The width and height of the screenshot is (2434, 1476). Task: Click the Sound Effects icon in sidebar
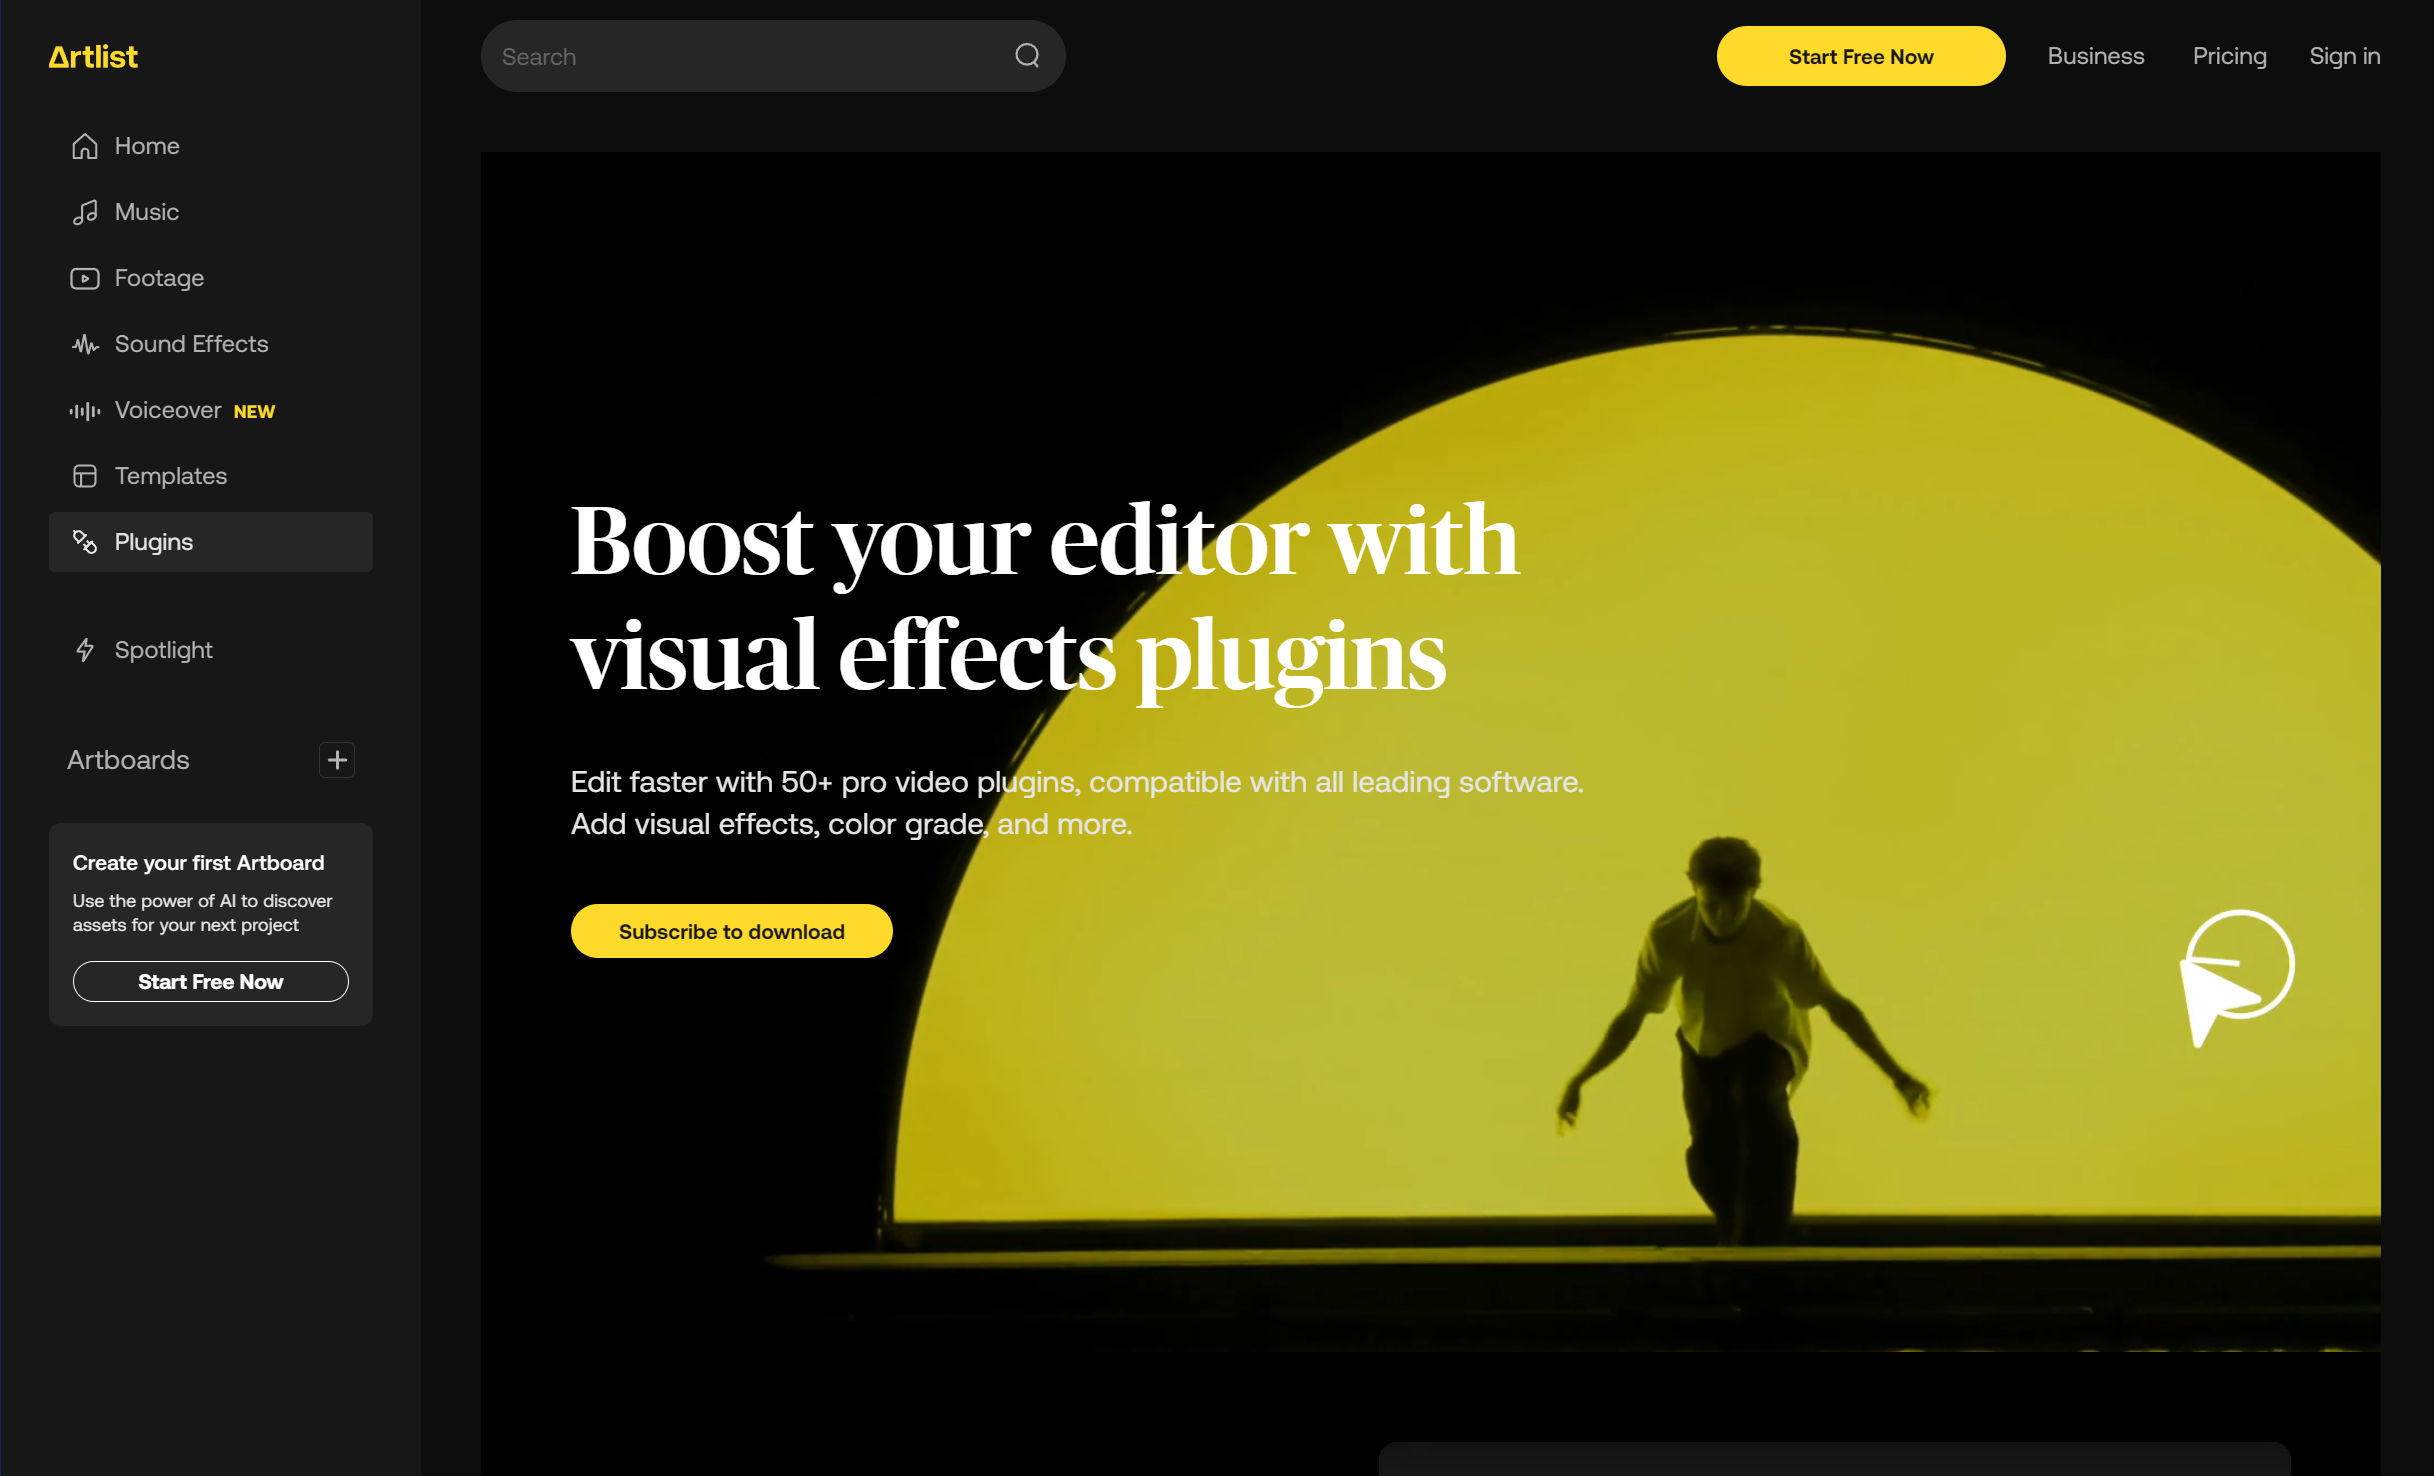pos(85,342)
